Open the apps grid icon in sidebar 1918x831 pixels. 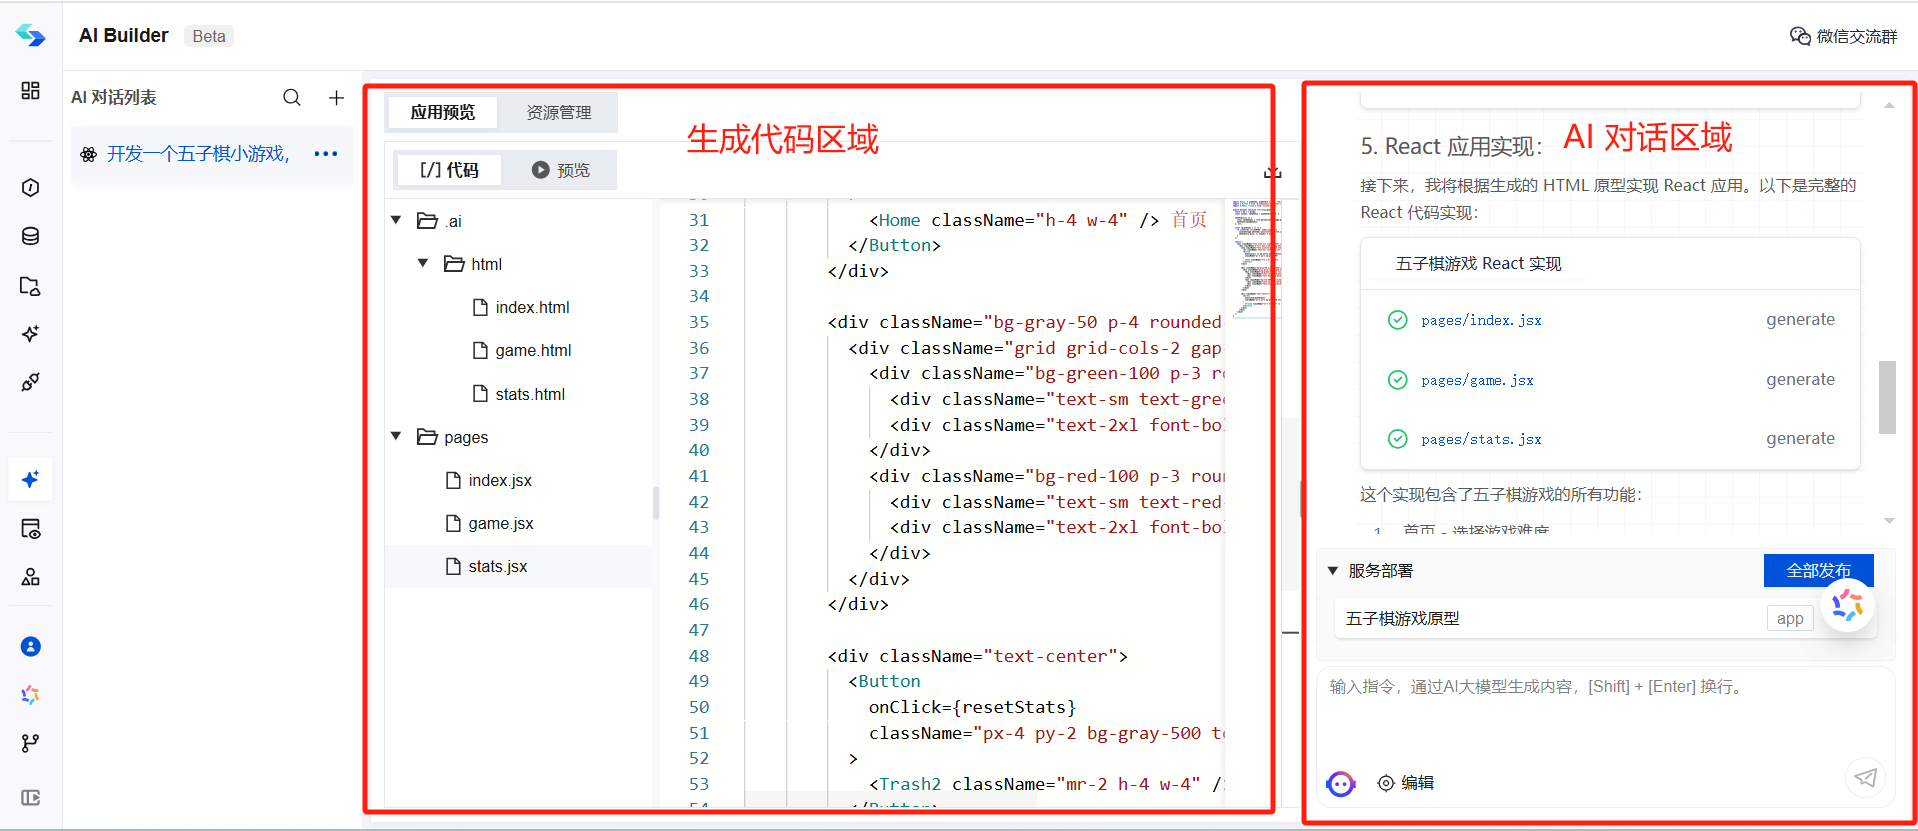30,91
